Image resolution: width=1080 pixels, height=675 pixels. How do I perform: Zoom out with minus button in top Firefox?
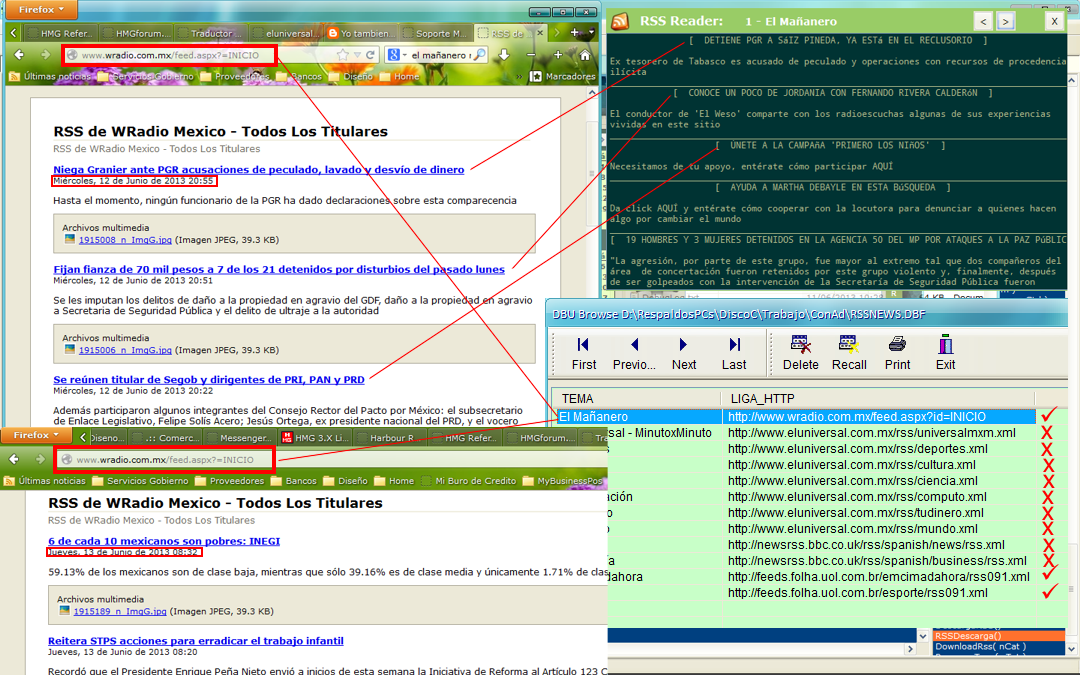(x=530, y=54)
